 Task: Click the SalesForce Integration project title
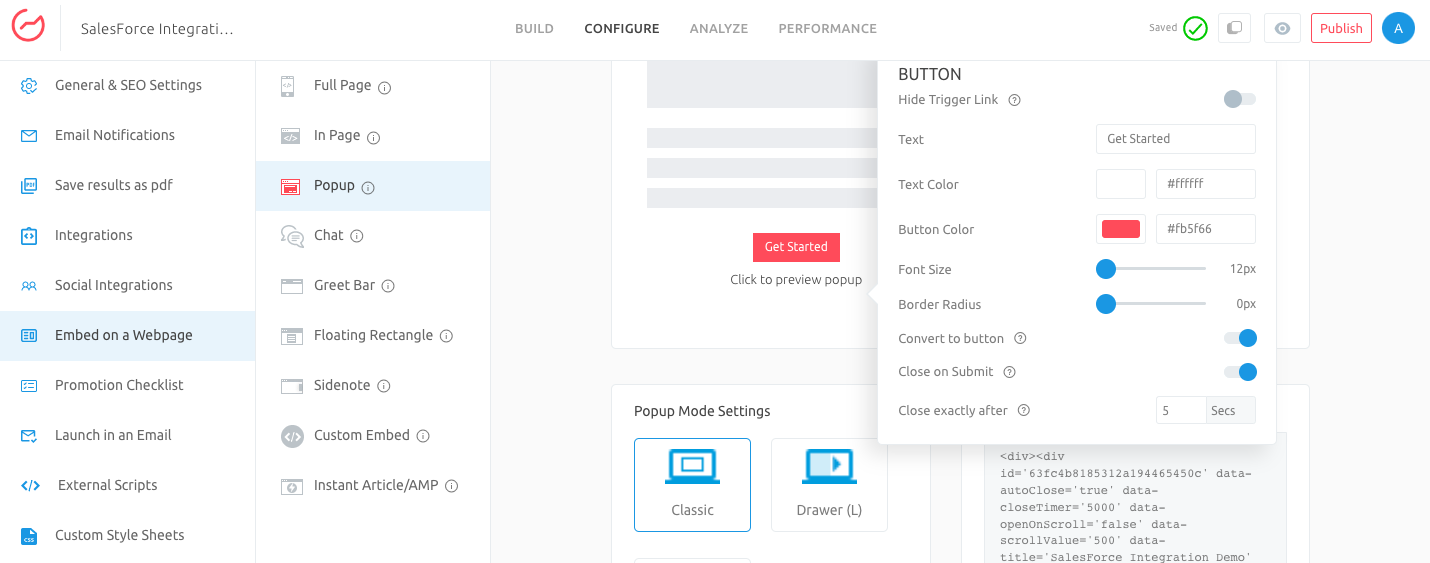(157, 29)
